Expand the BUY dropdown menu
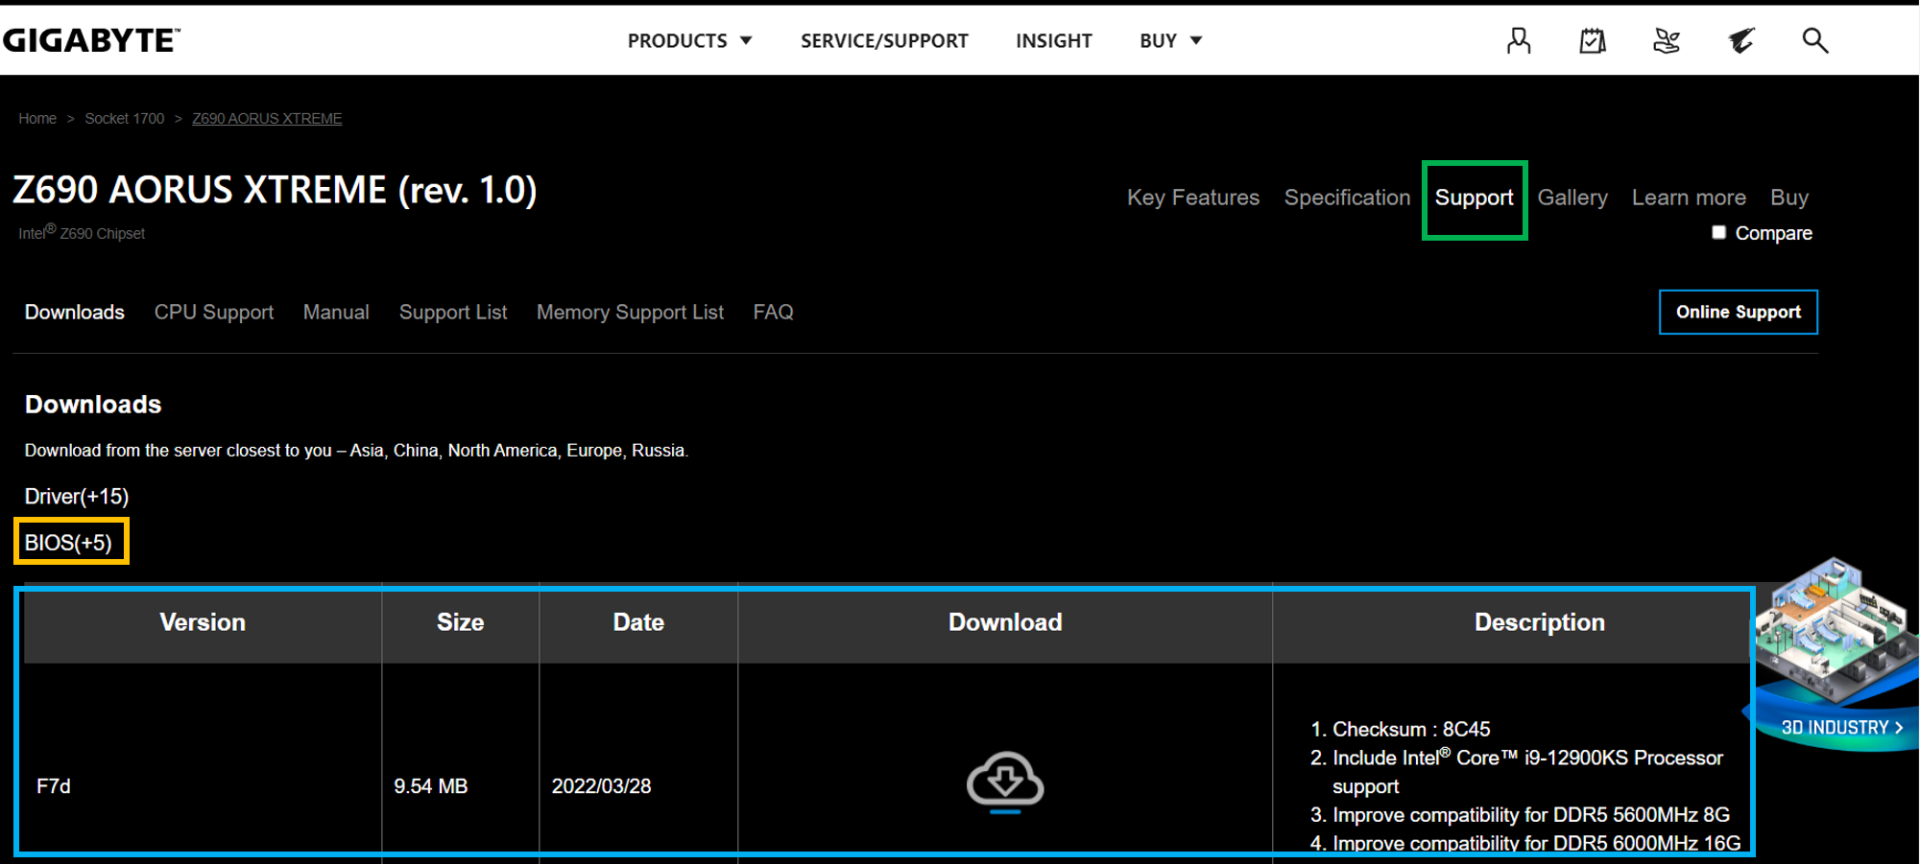The image size is (1920, 864). [1170, 41]
